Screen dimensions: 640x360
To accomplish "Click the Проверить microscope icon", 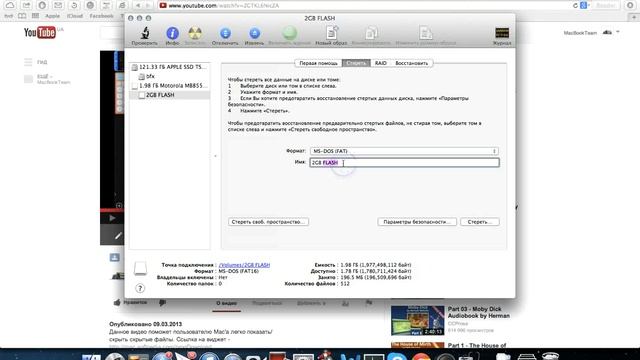I will coord(145,33).
